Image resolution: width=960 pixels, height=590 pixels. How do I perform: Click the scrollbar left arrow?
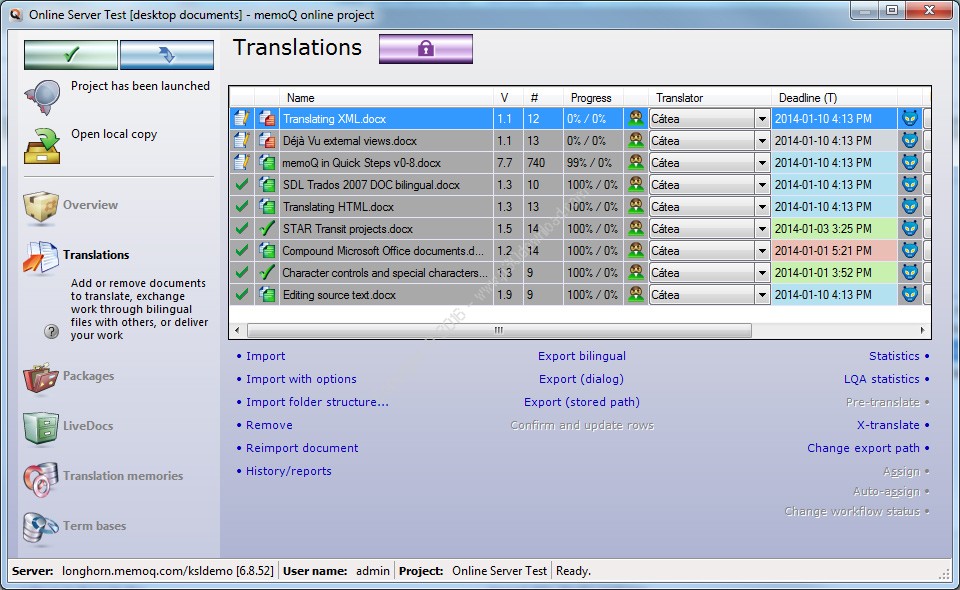click(238, 330)
